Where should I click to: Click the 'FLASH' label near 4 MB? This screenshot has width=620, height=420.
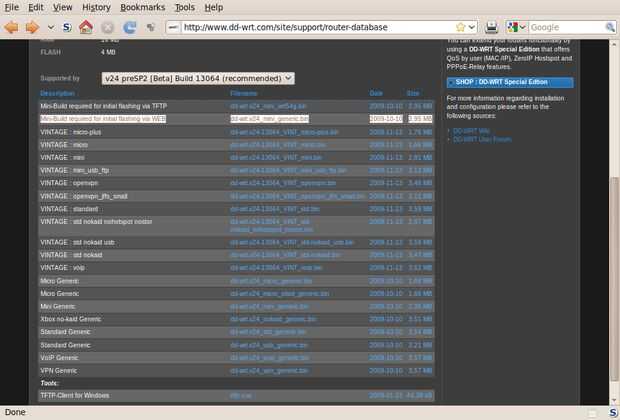(x=51, y=52)
